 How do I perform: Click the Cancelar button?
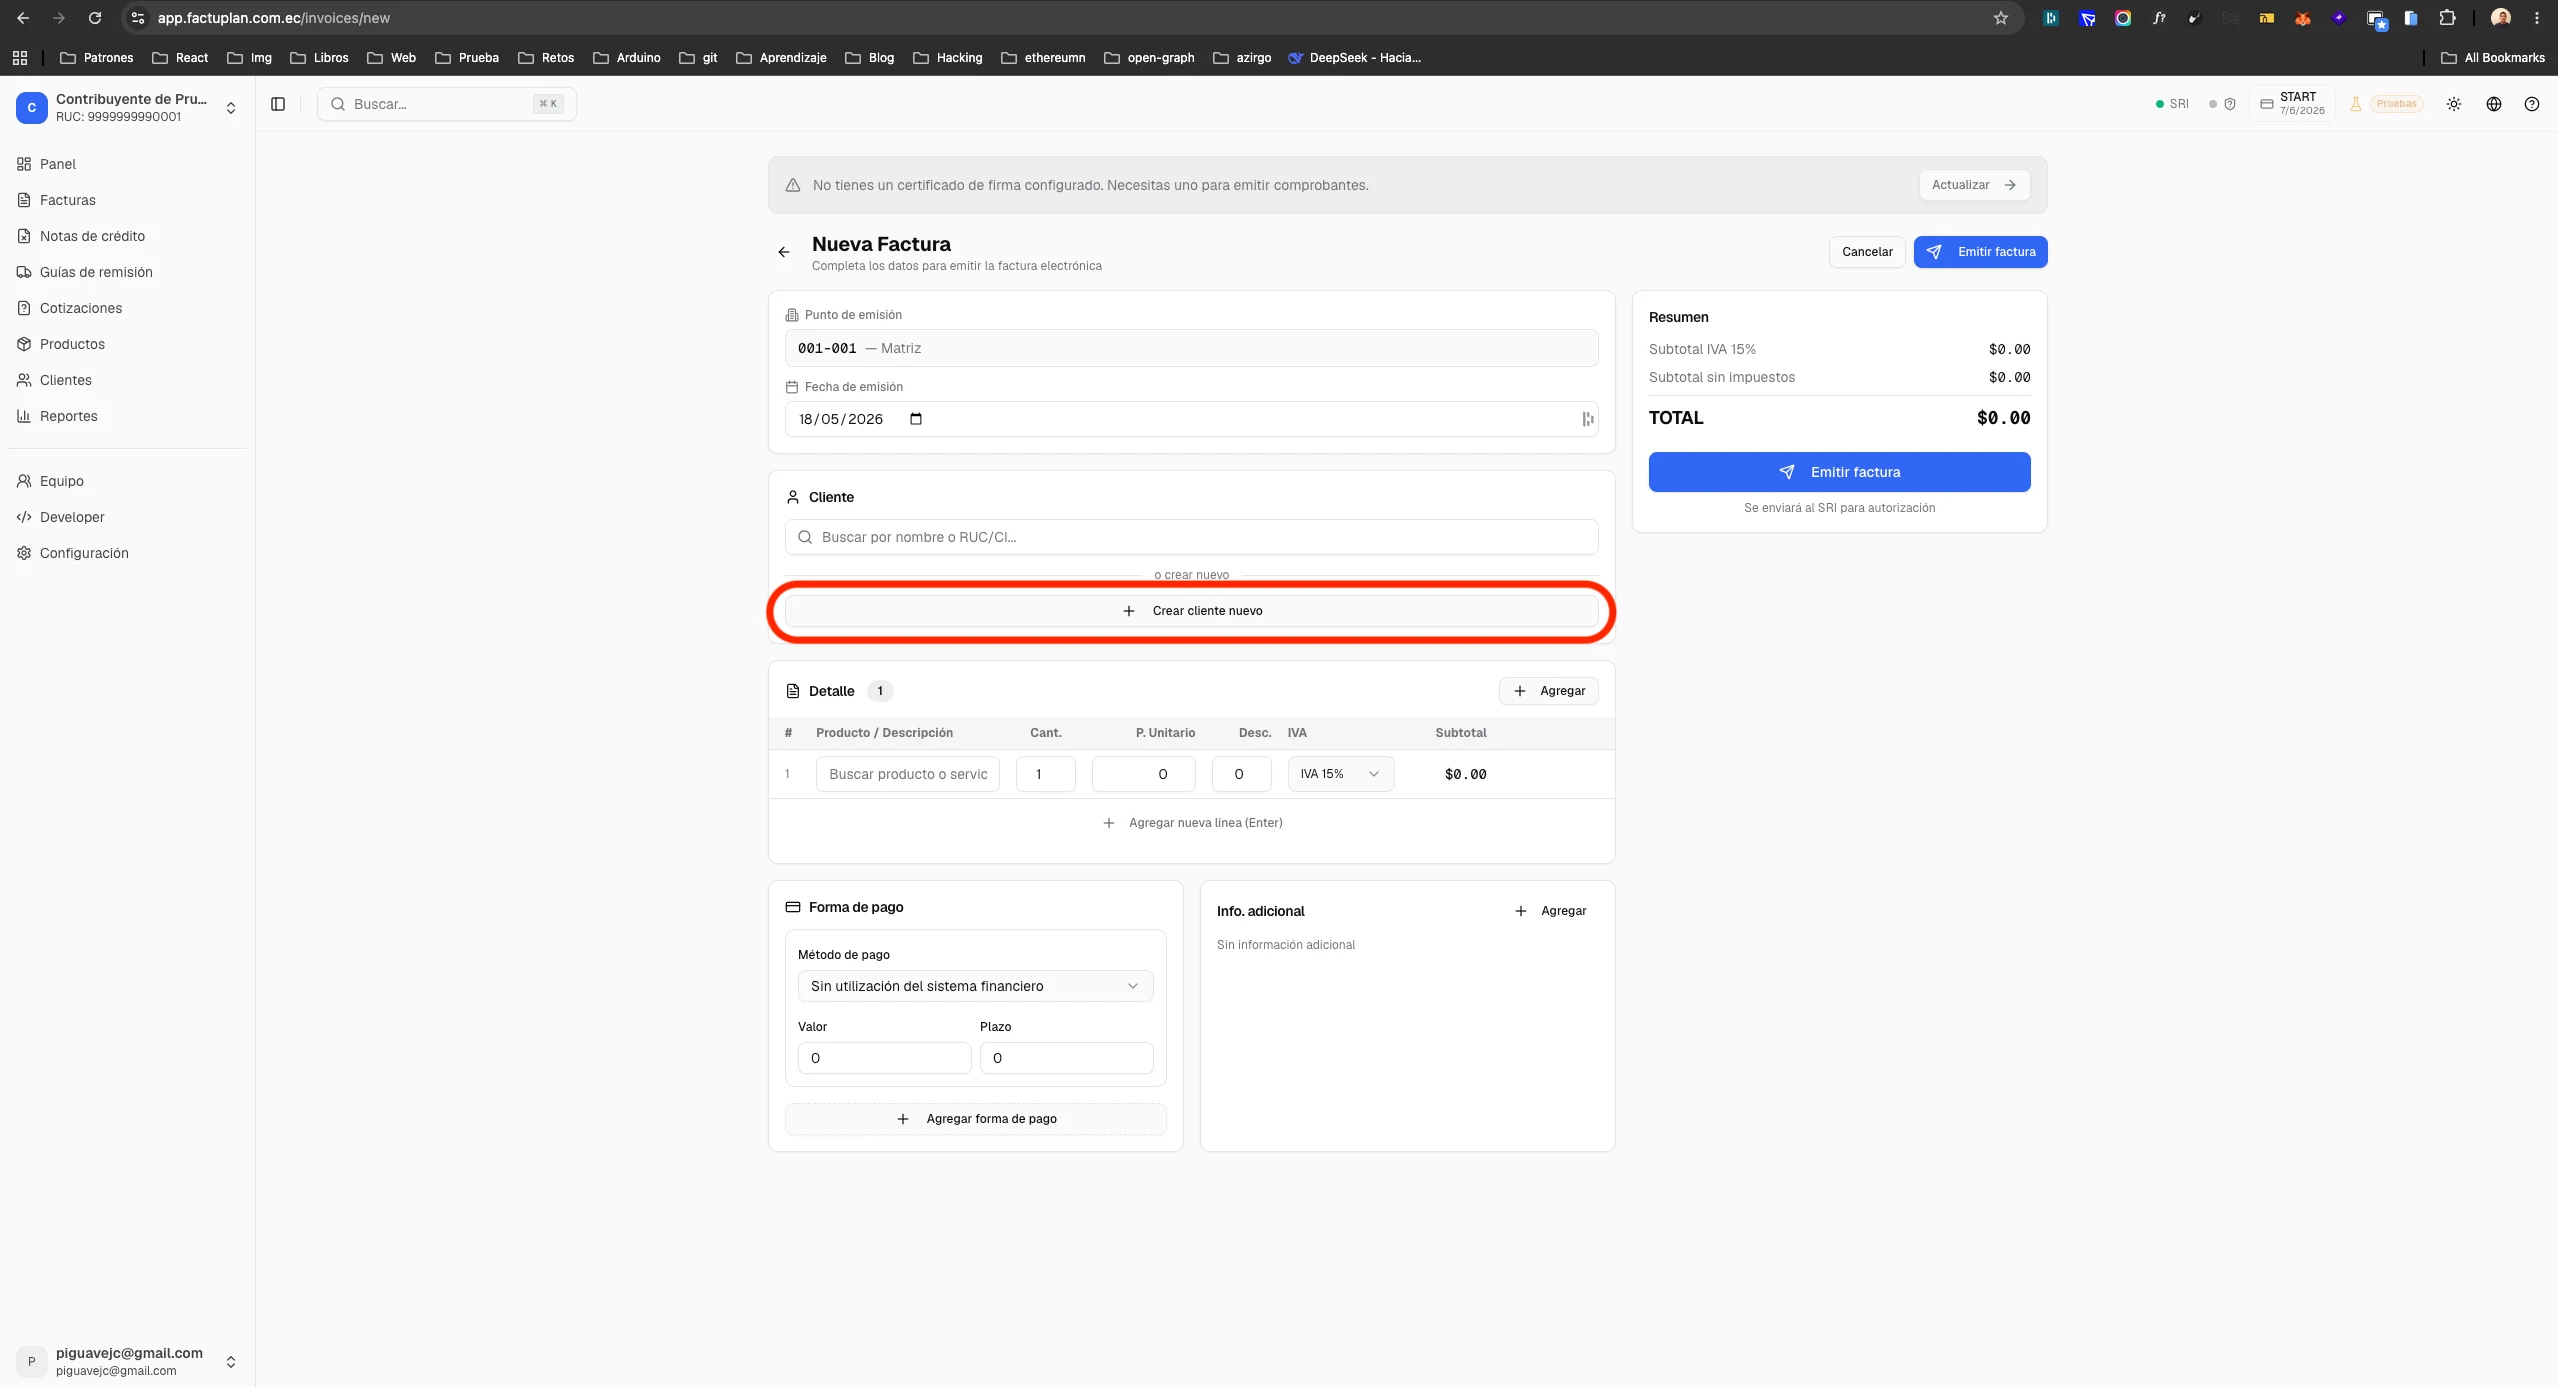(x=1867, y=252)
